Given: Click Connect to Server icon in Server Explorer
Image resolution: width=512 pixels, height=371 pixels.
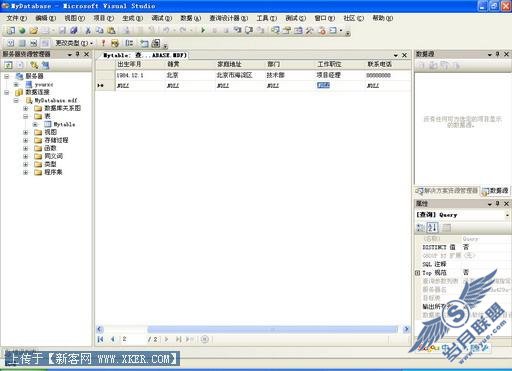Looking at the screenshot, I should pos(45,65).
